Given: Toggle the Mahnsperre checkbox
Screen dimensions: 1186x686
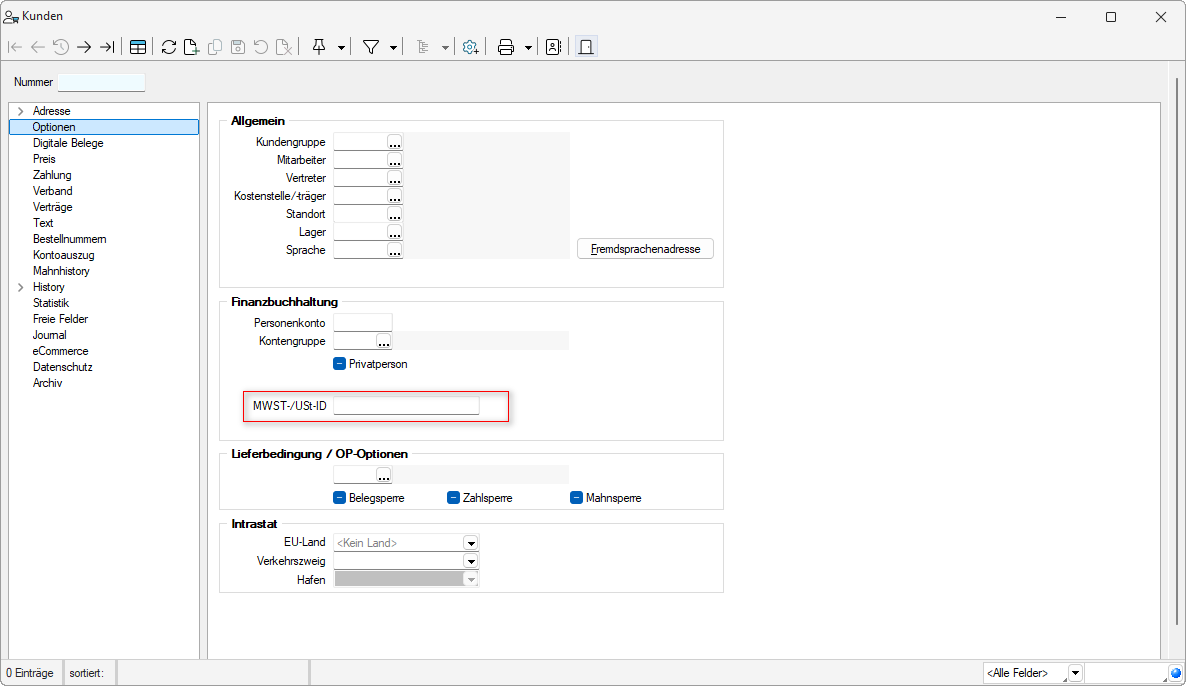Looking at the screenshot, I should [x=576, y=497].
